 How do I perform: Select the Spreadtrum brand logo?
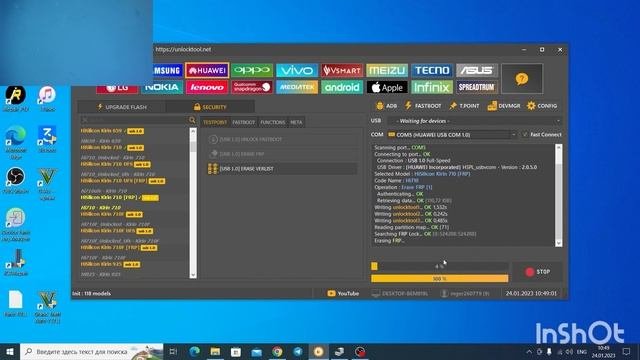[477, 87]
